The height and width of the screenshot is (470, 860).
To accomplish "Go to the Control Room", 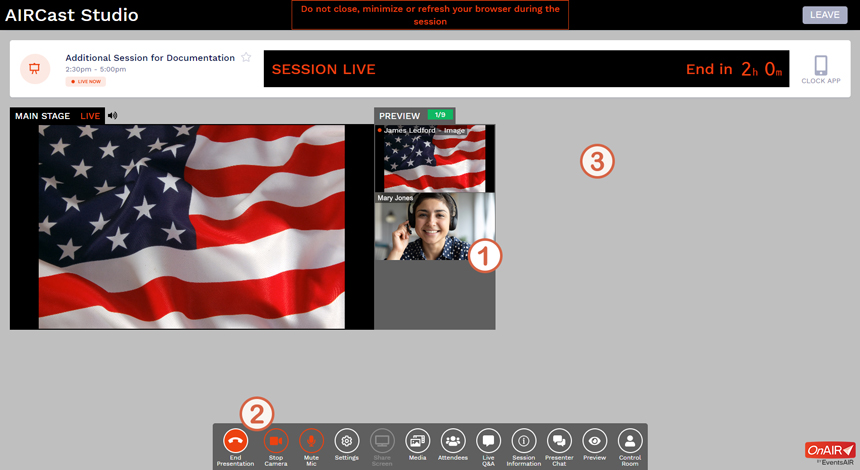I will coord(630,441).
